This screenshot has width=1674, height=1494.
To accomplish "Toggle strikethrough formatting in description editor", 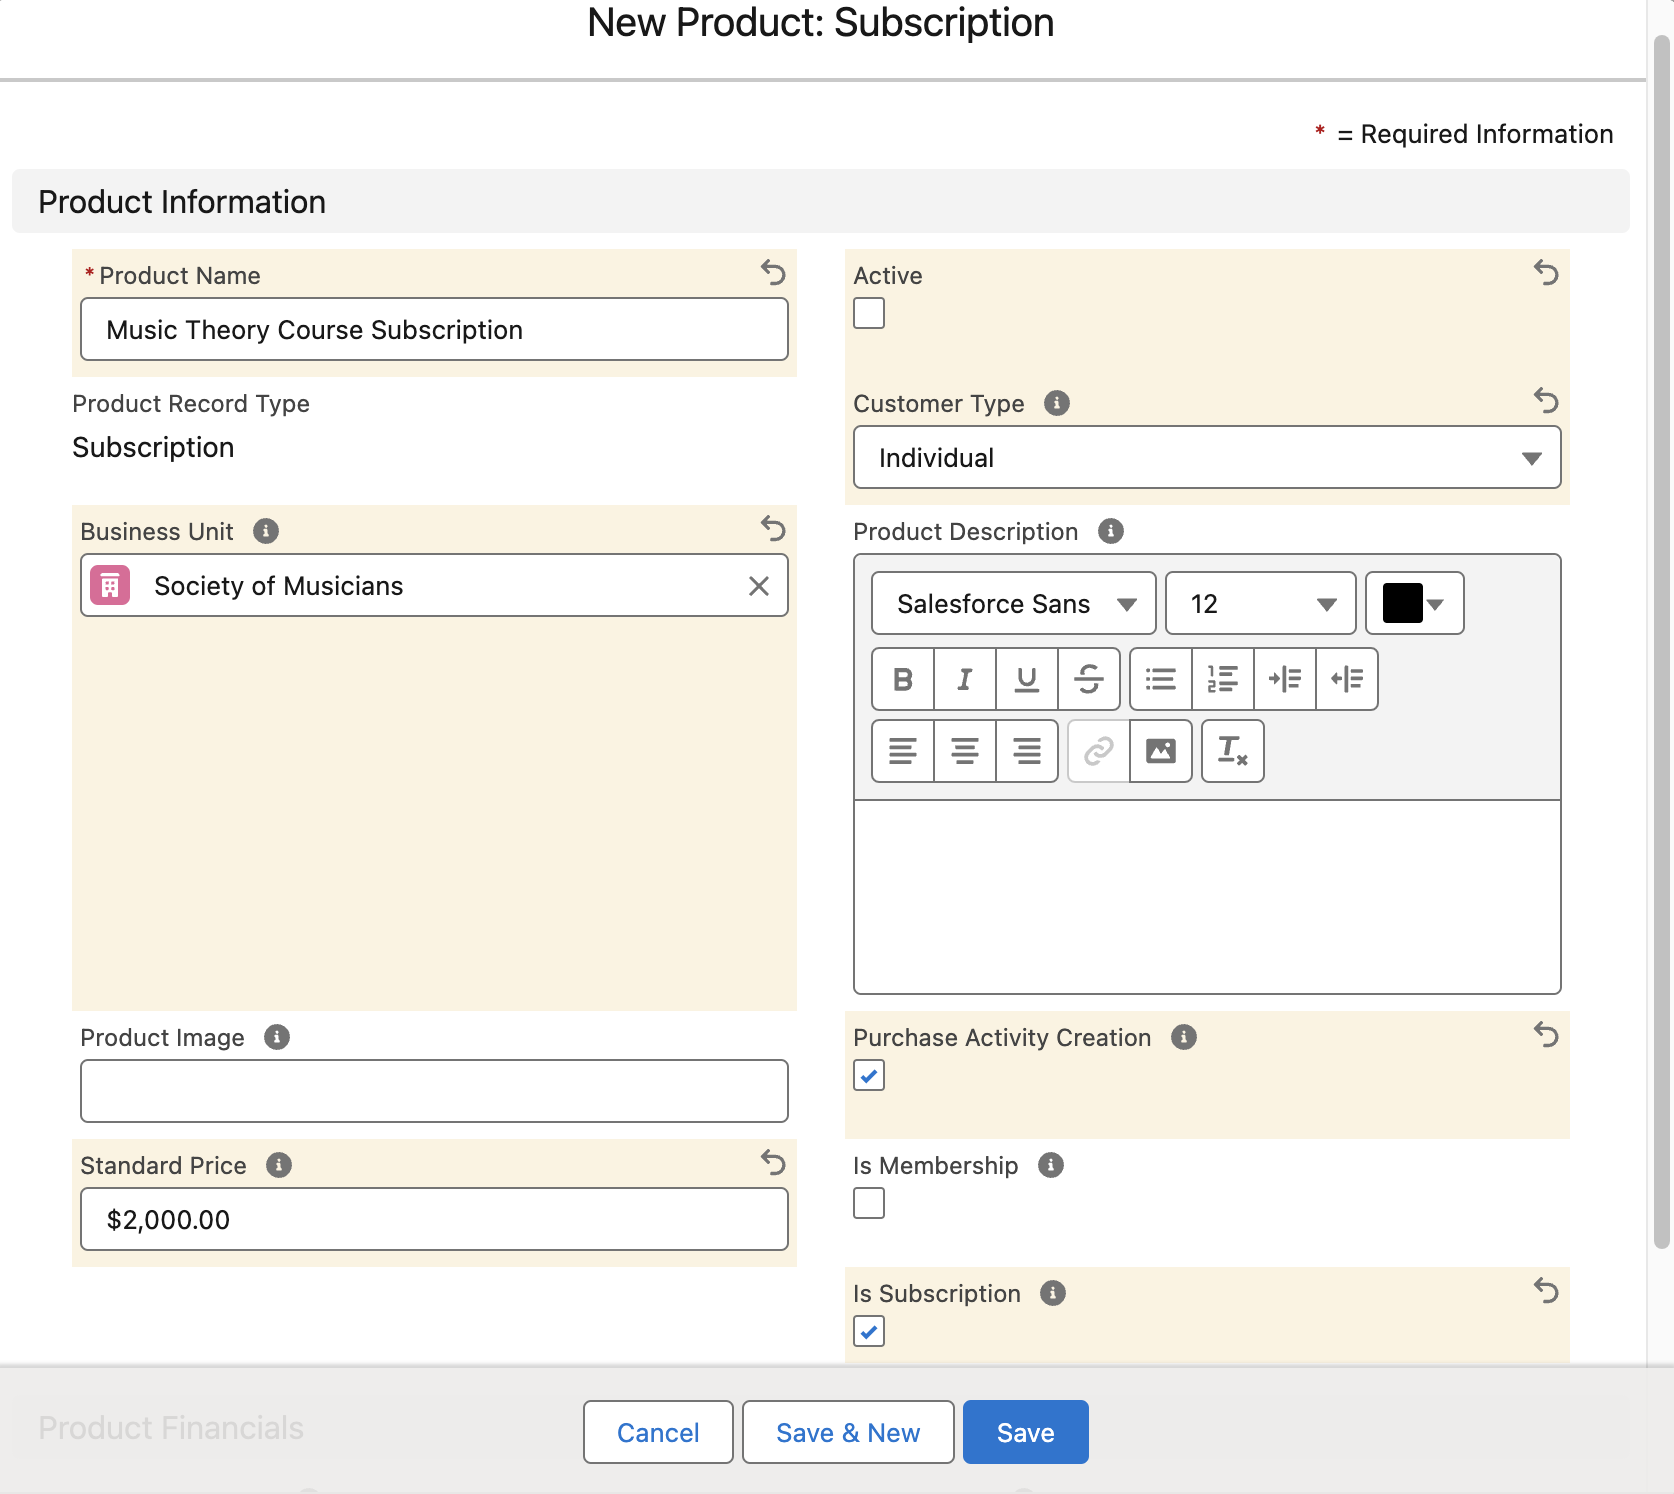I will pyautogui.click(x=1089, y=679).
